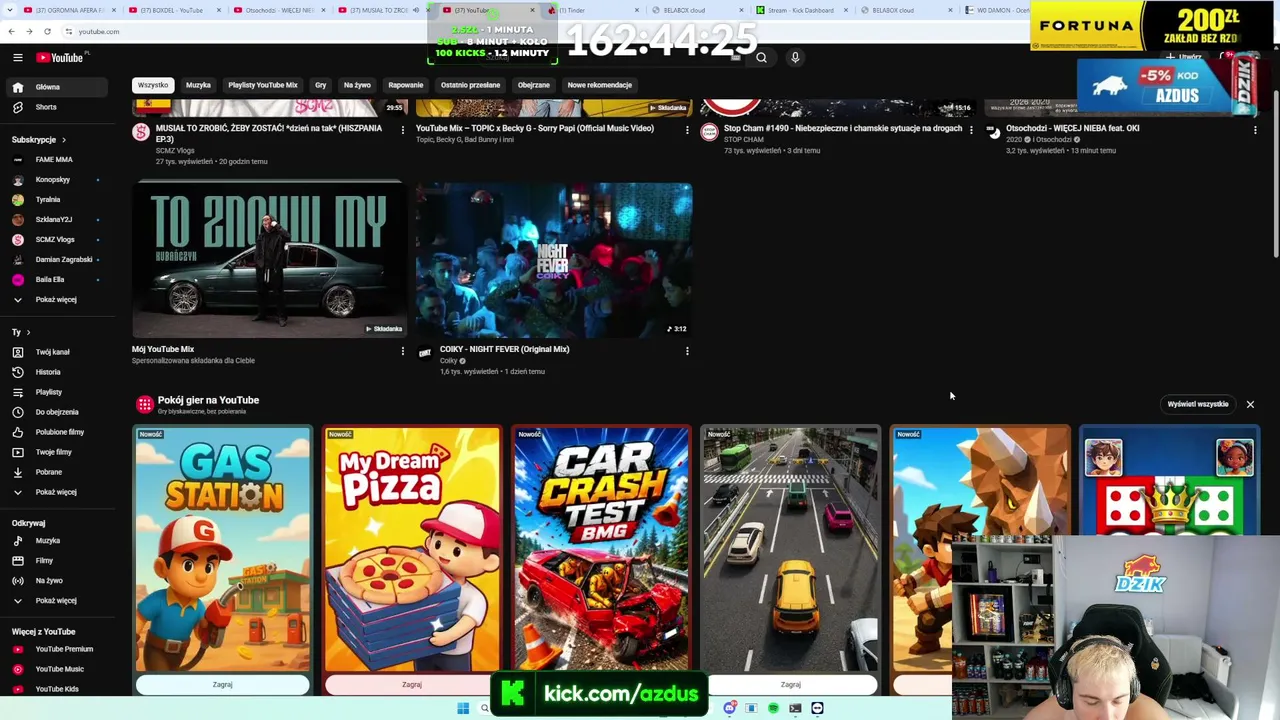The image size is (1280, 720).
Task: Open YouTube Premium in the sidebar
Action: [55, 649]
